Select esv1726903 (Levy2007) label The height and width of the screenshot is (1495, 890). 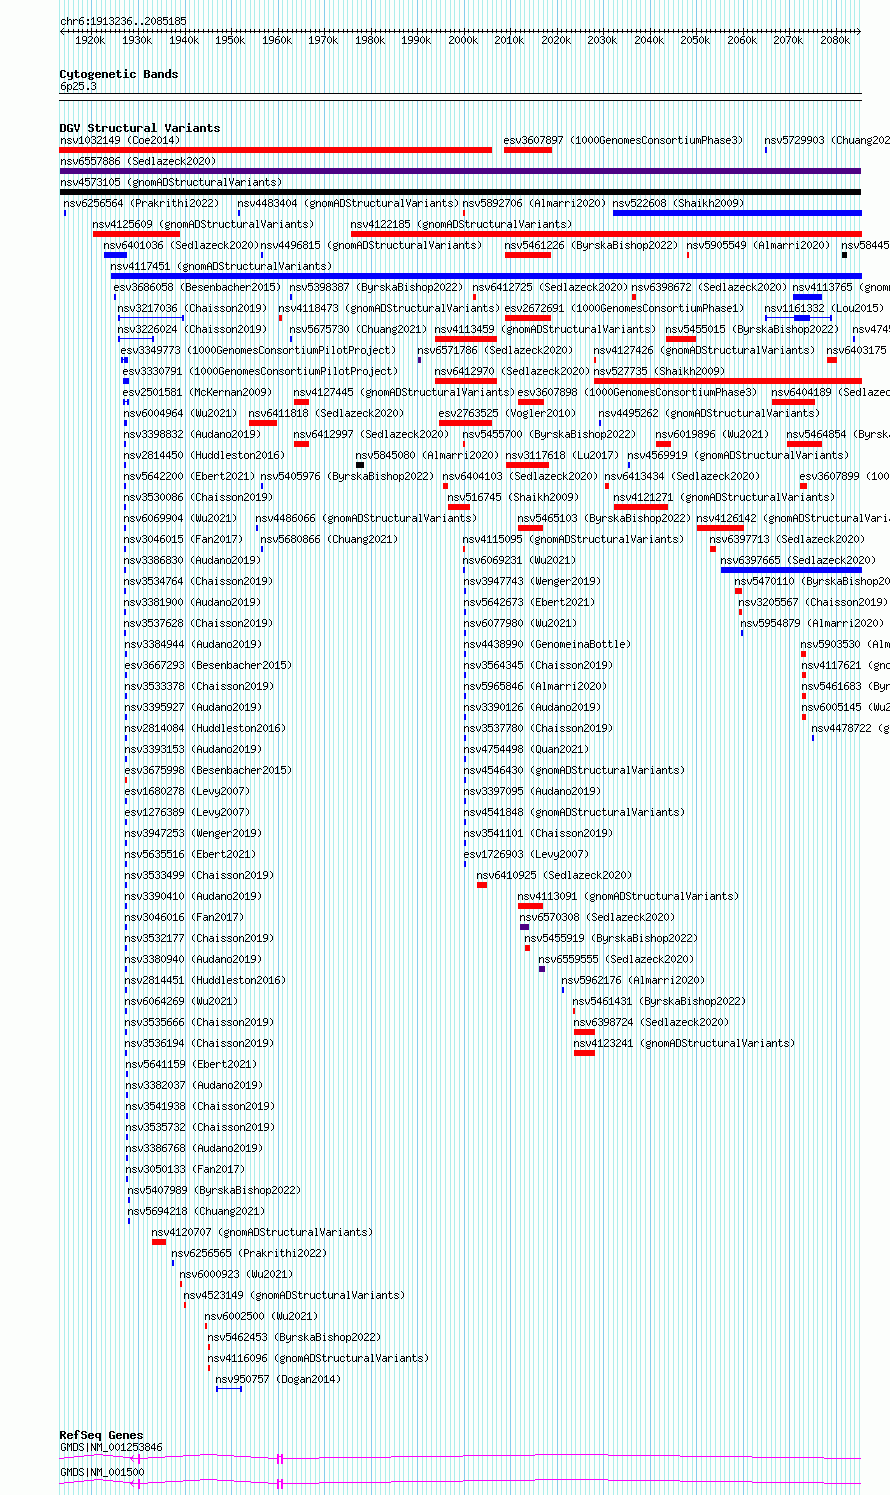tap(526, 854)
